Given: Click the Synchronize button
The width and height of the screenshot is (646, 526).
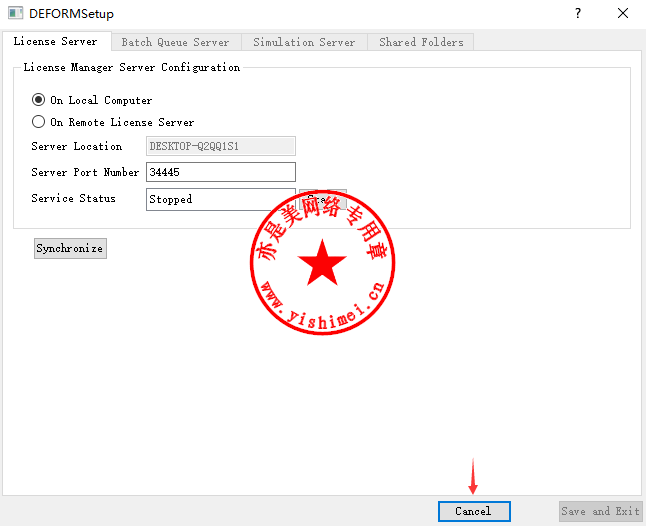Looking at the screenshot, I should click(70, 248).
